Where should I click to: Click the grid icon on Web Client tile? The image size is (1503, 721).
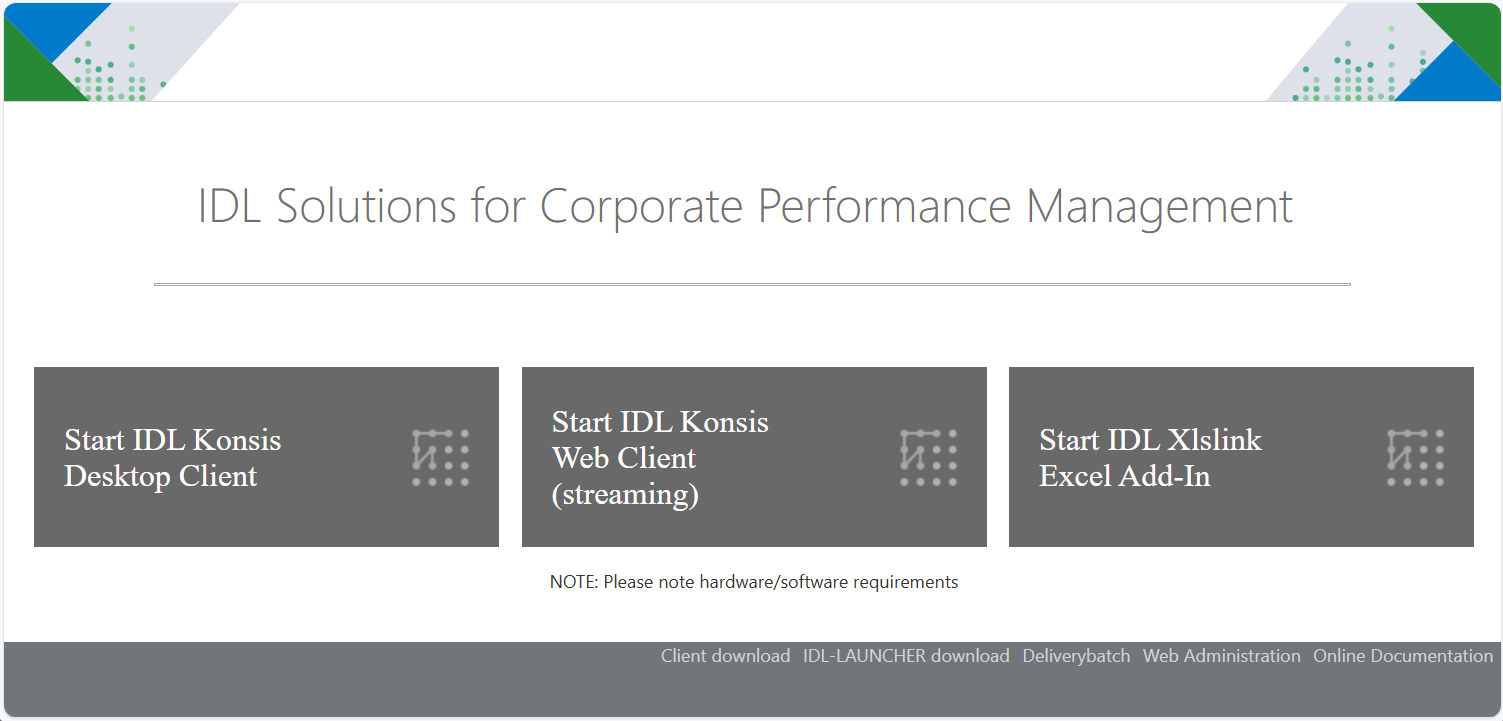(x=928, y=458)
